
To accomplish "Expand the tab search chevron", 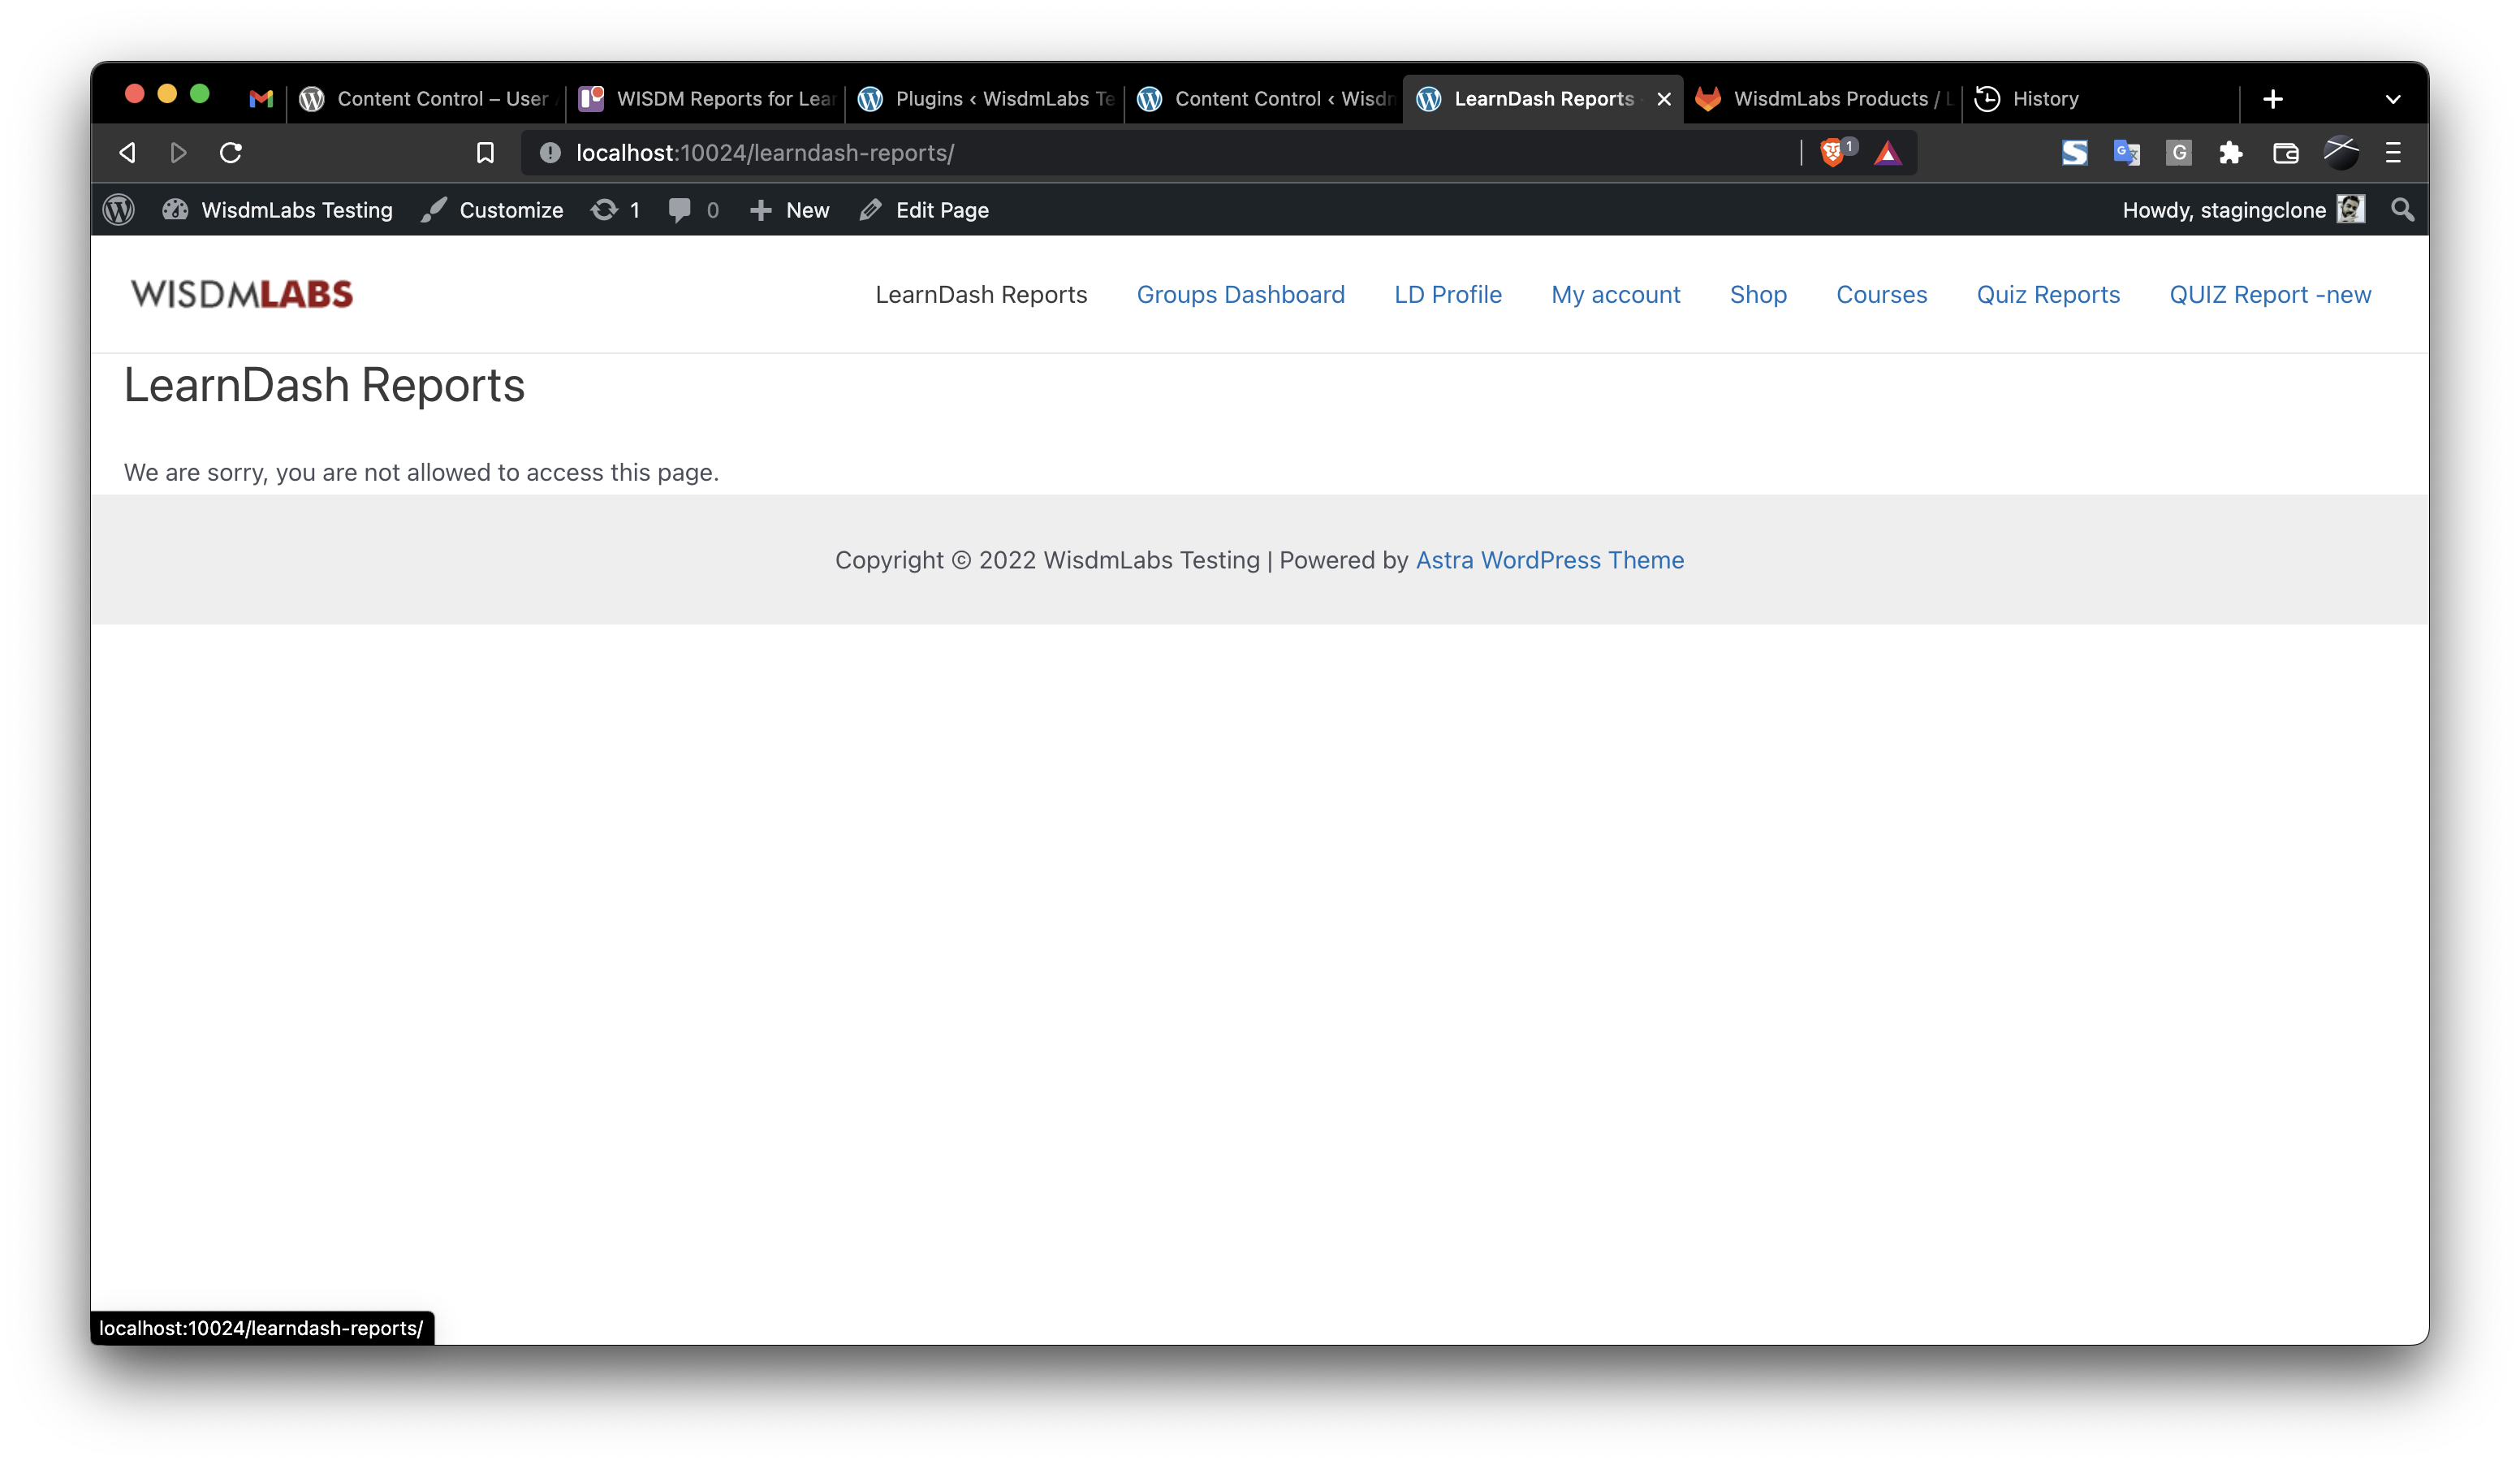I will [2393, 99].
